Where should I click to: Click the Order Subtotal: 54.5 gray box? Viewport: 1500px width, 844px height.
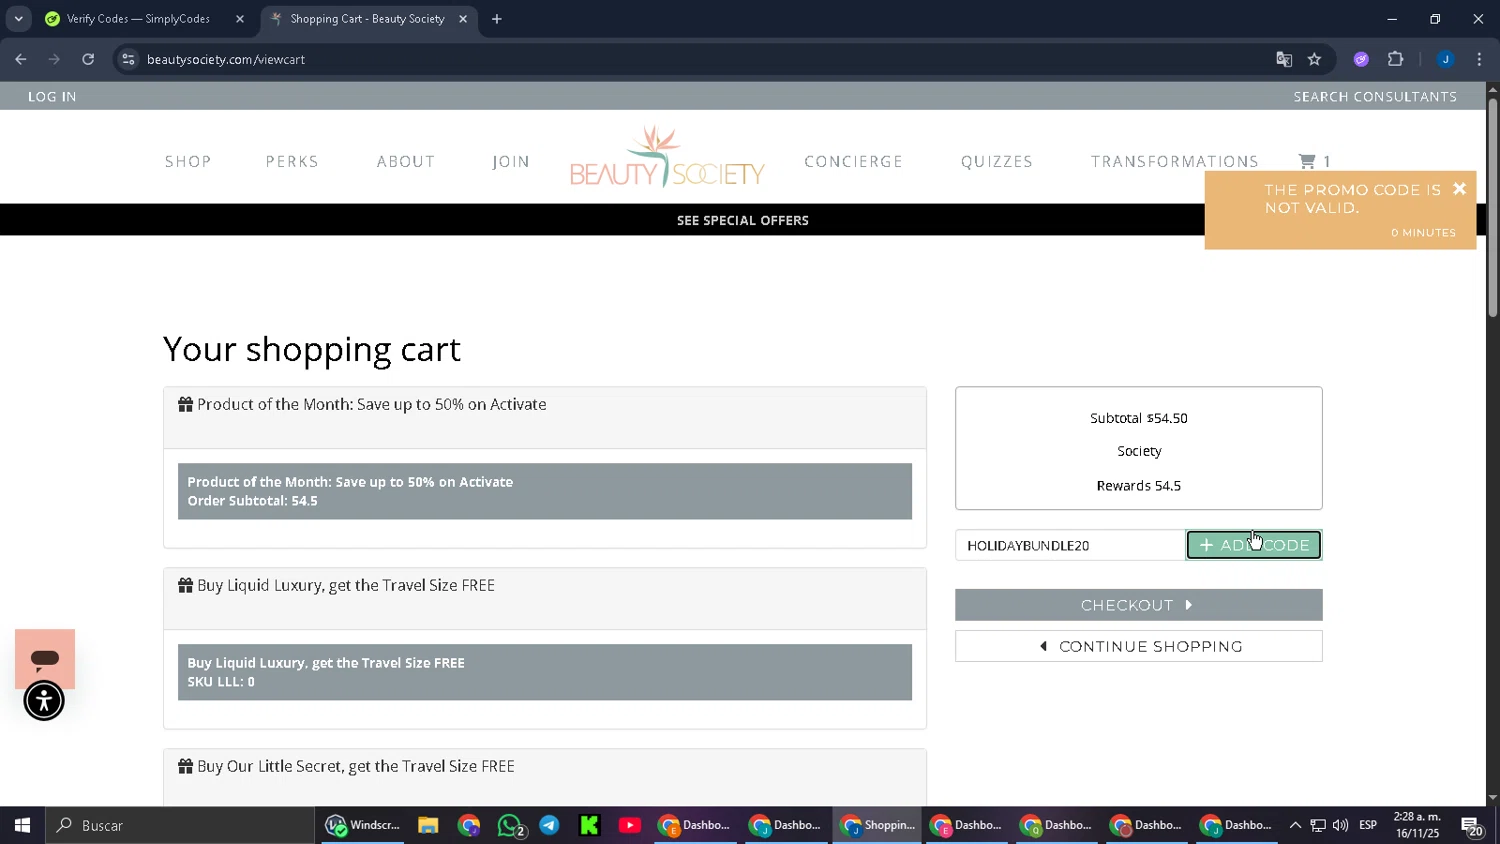pos(545,491)
